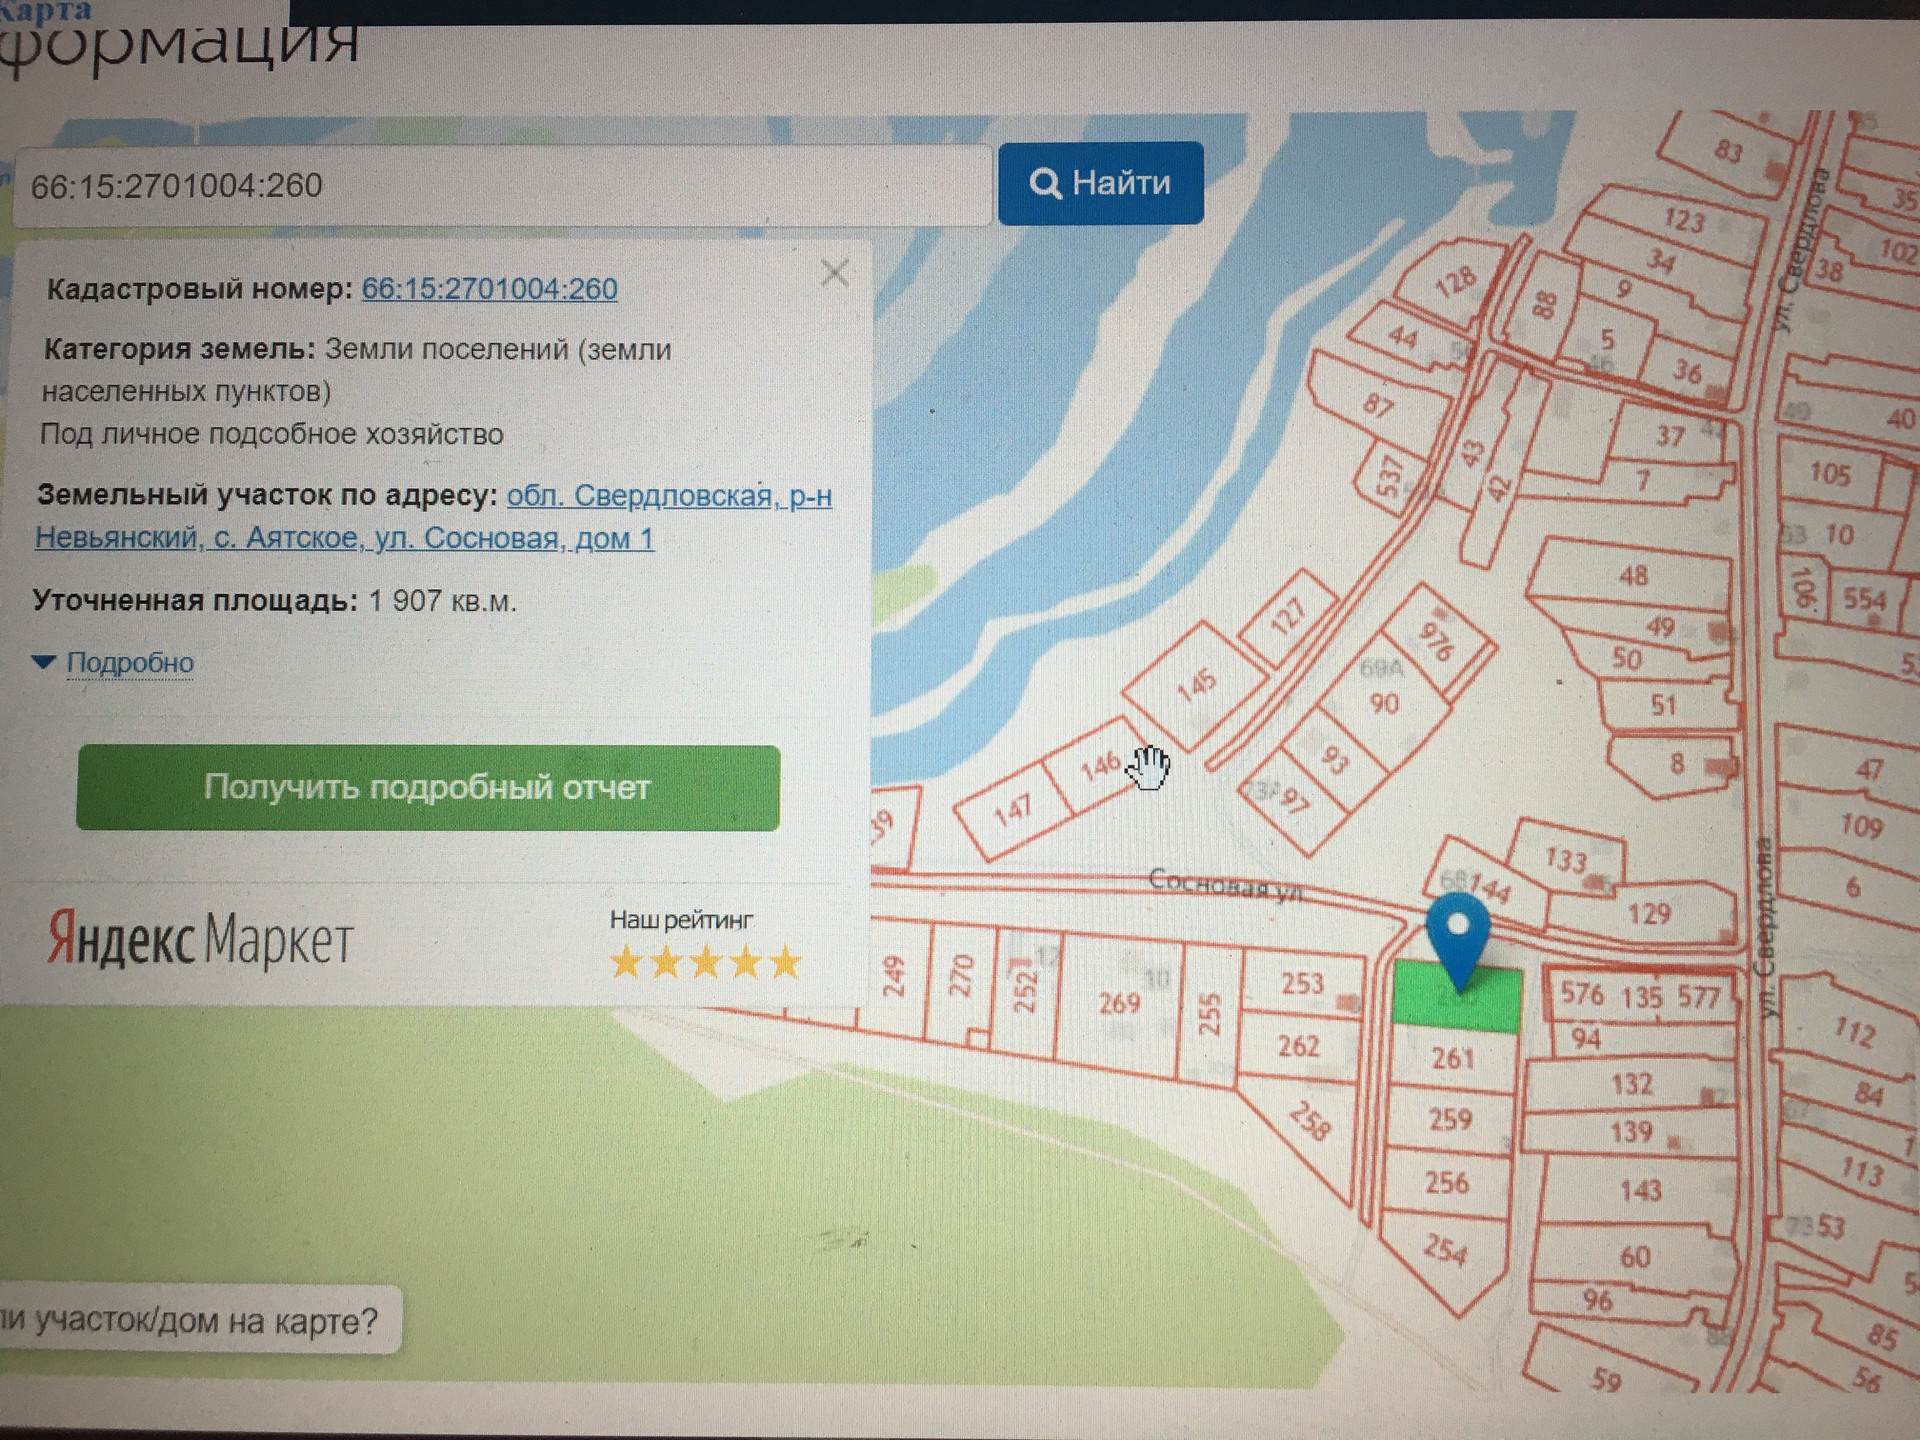Select parcel 129 on the map
Viewport: 1920px width, 1440px height.
1648,913
